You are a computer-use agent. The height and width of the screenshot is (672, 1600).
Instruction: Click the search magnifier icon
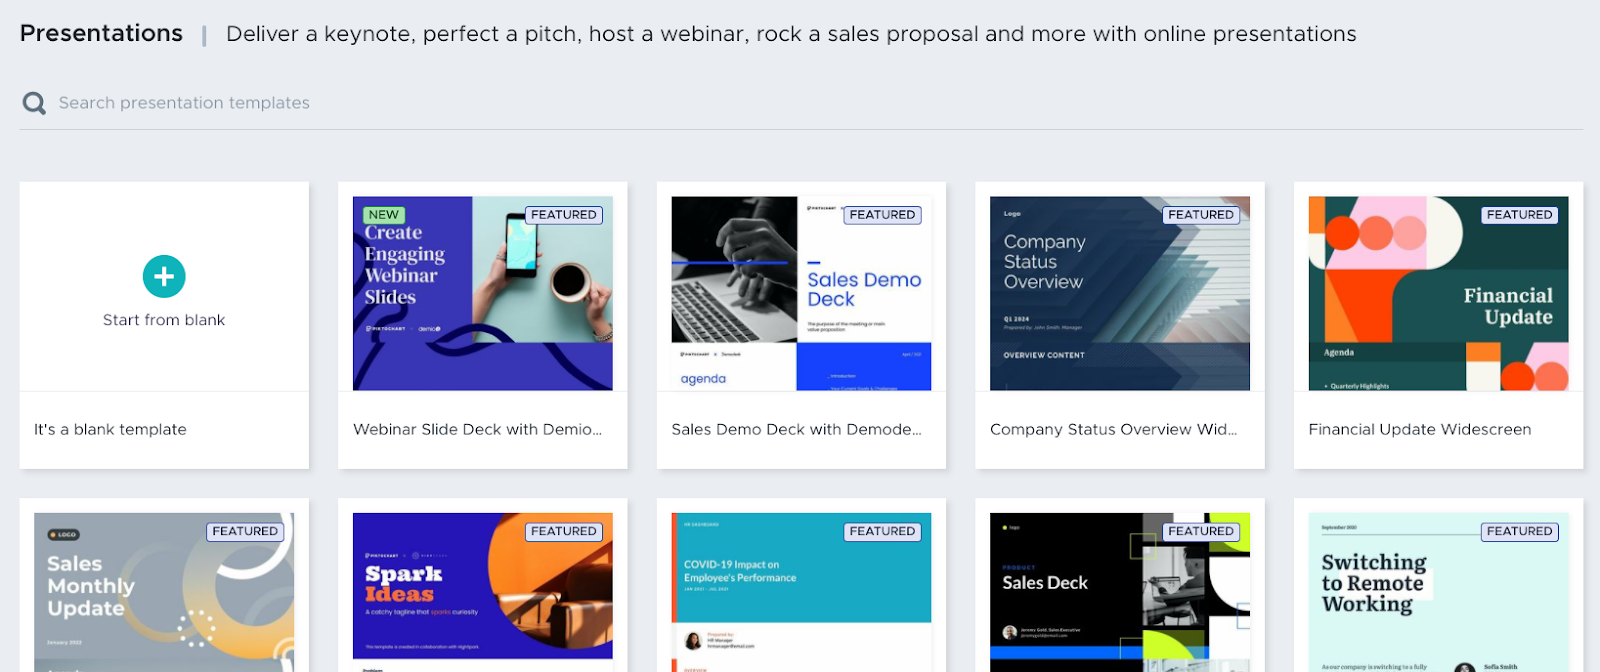(34, 103)
